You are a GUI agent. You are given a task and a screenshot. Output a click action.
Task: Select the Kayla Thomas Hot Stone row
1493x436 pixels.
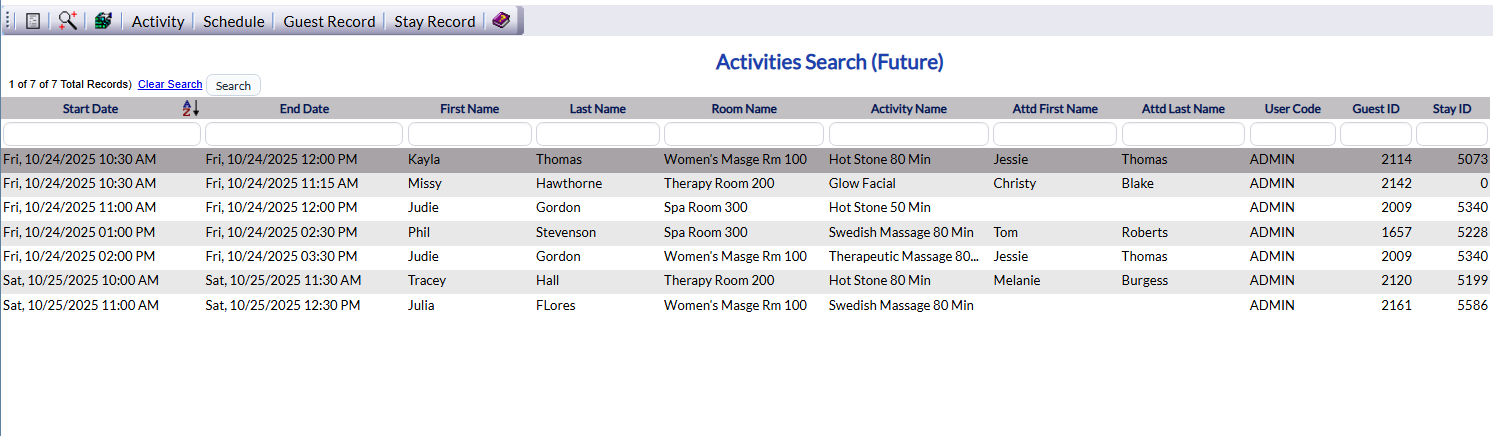click(746, 160)
